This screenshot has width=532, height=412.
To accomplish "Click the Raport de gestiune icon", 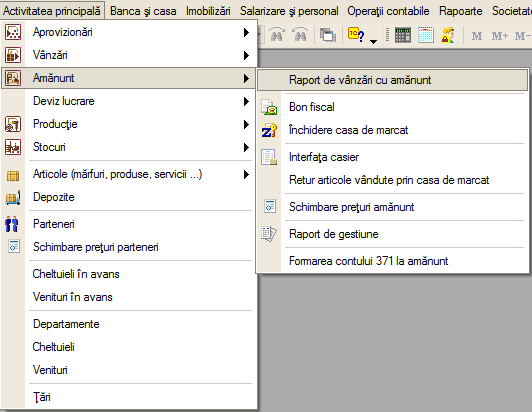I will pos(269,234).
